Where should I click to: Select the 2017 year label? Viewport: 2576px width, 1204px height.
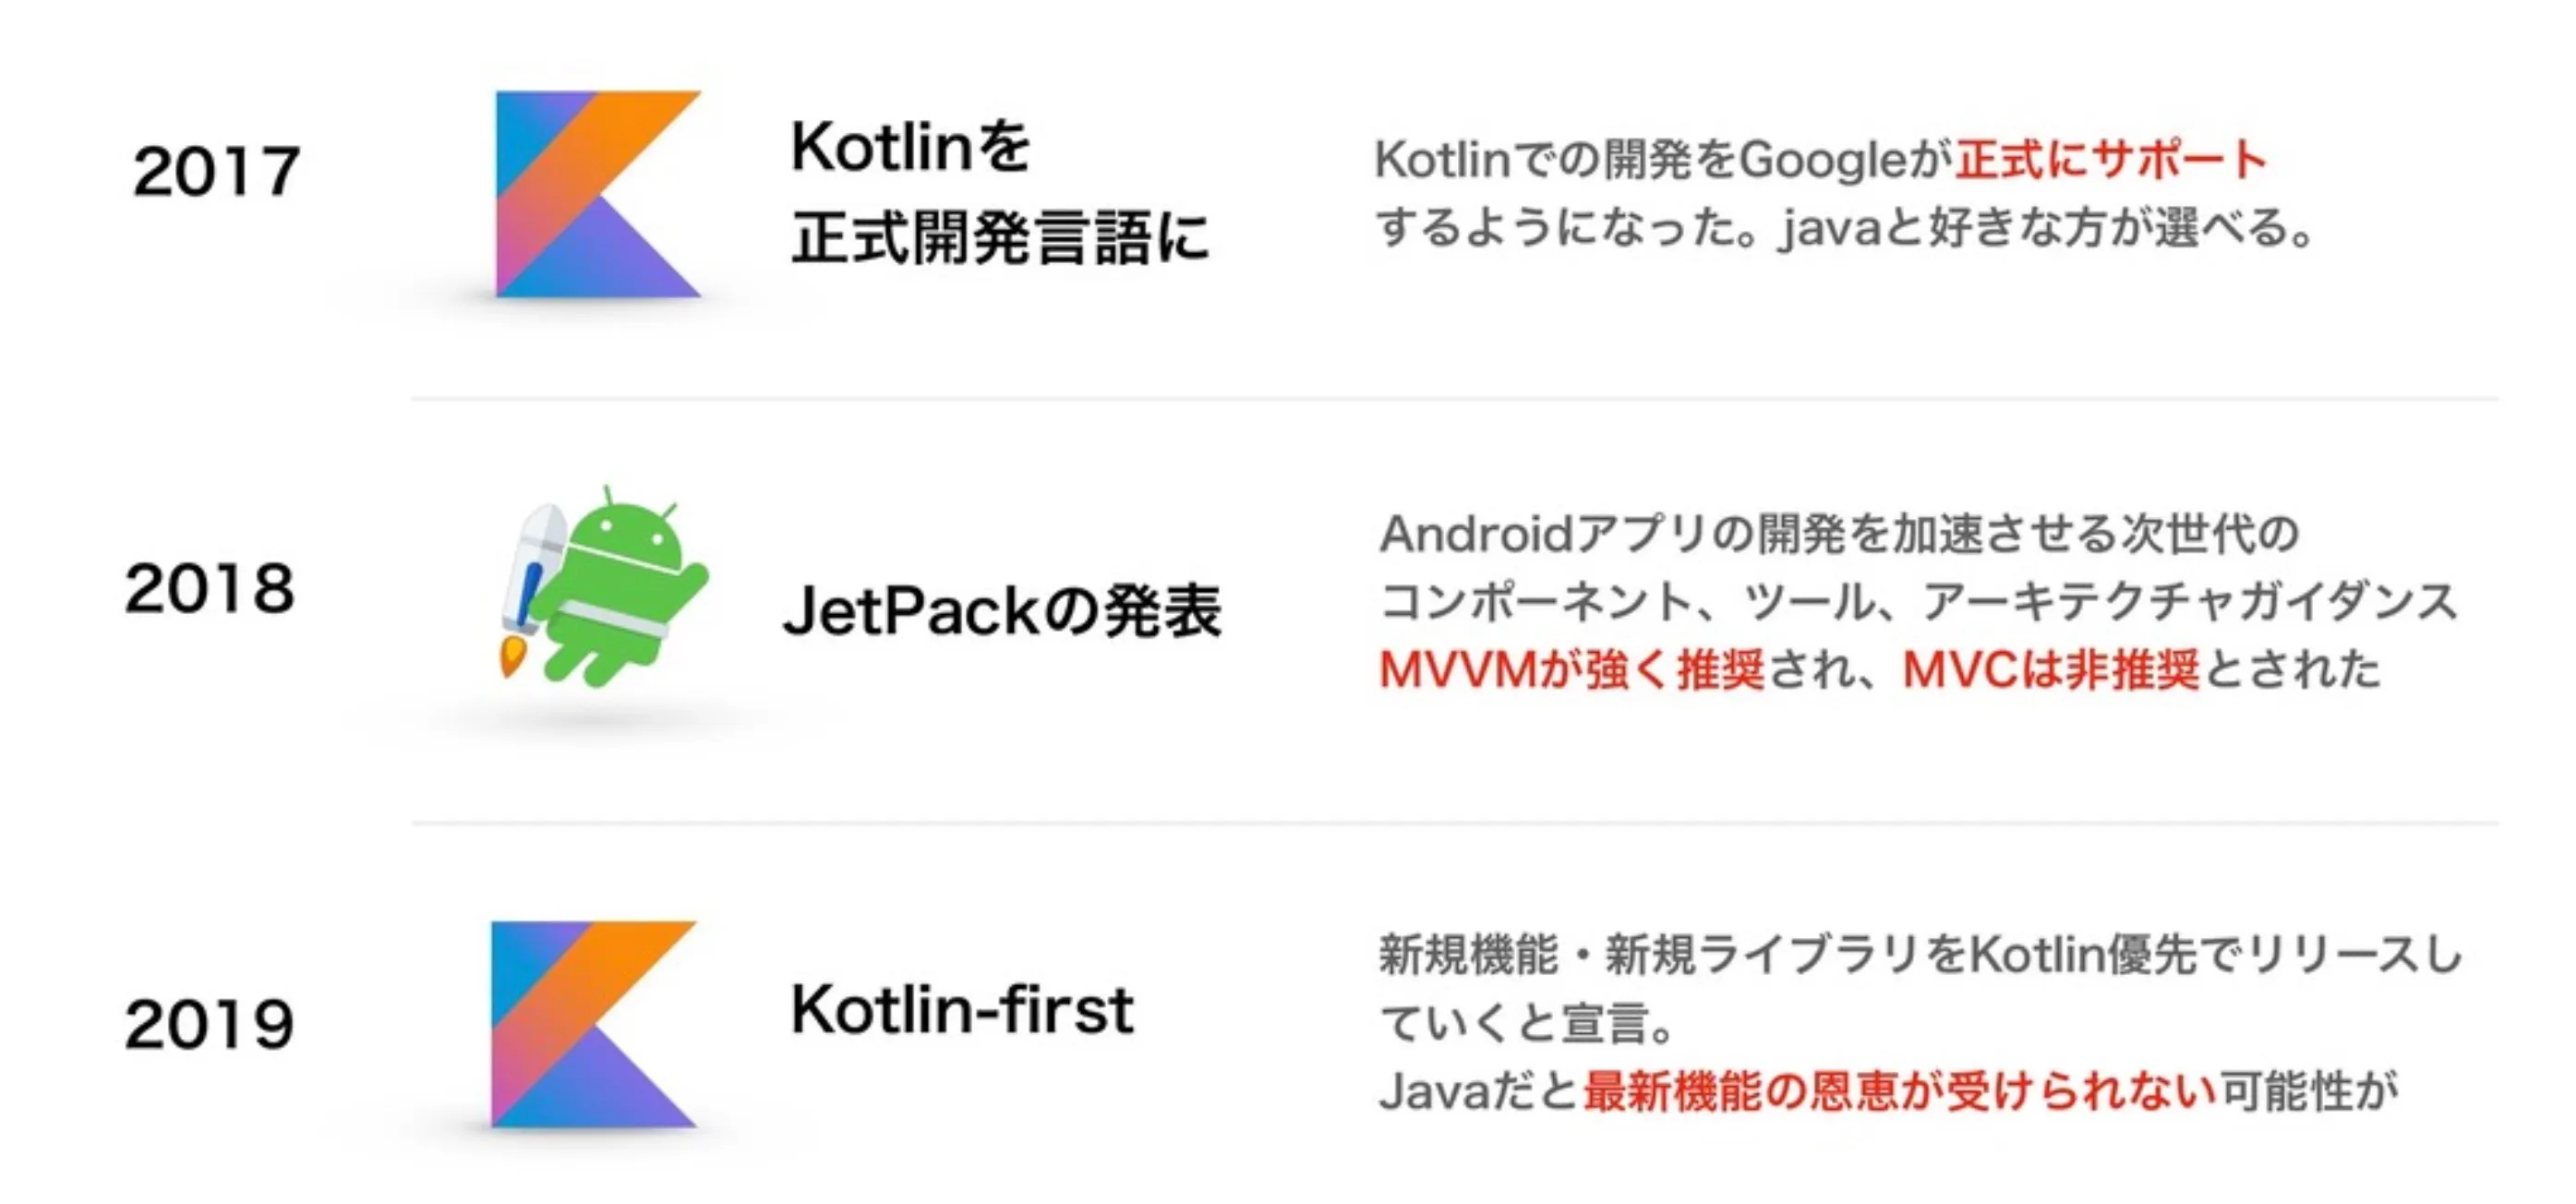coord(216,171)
